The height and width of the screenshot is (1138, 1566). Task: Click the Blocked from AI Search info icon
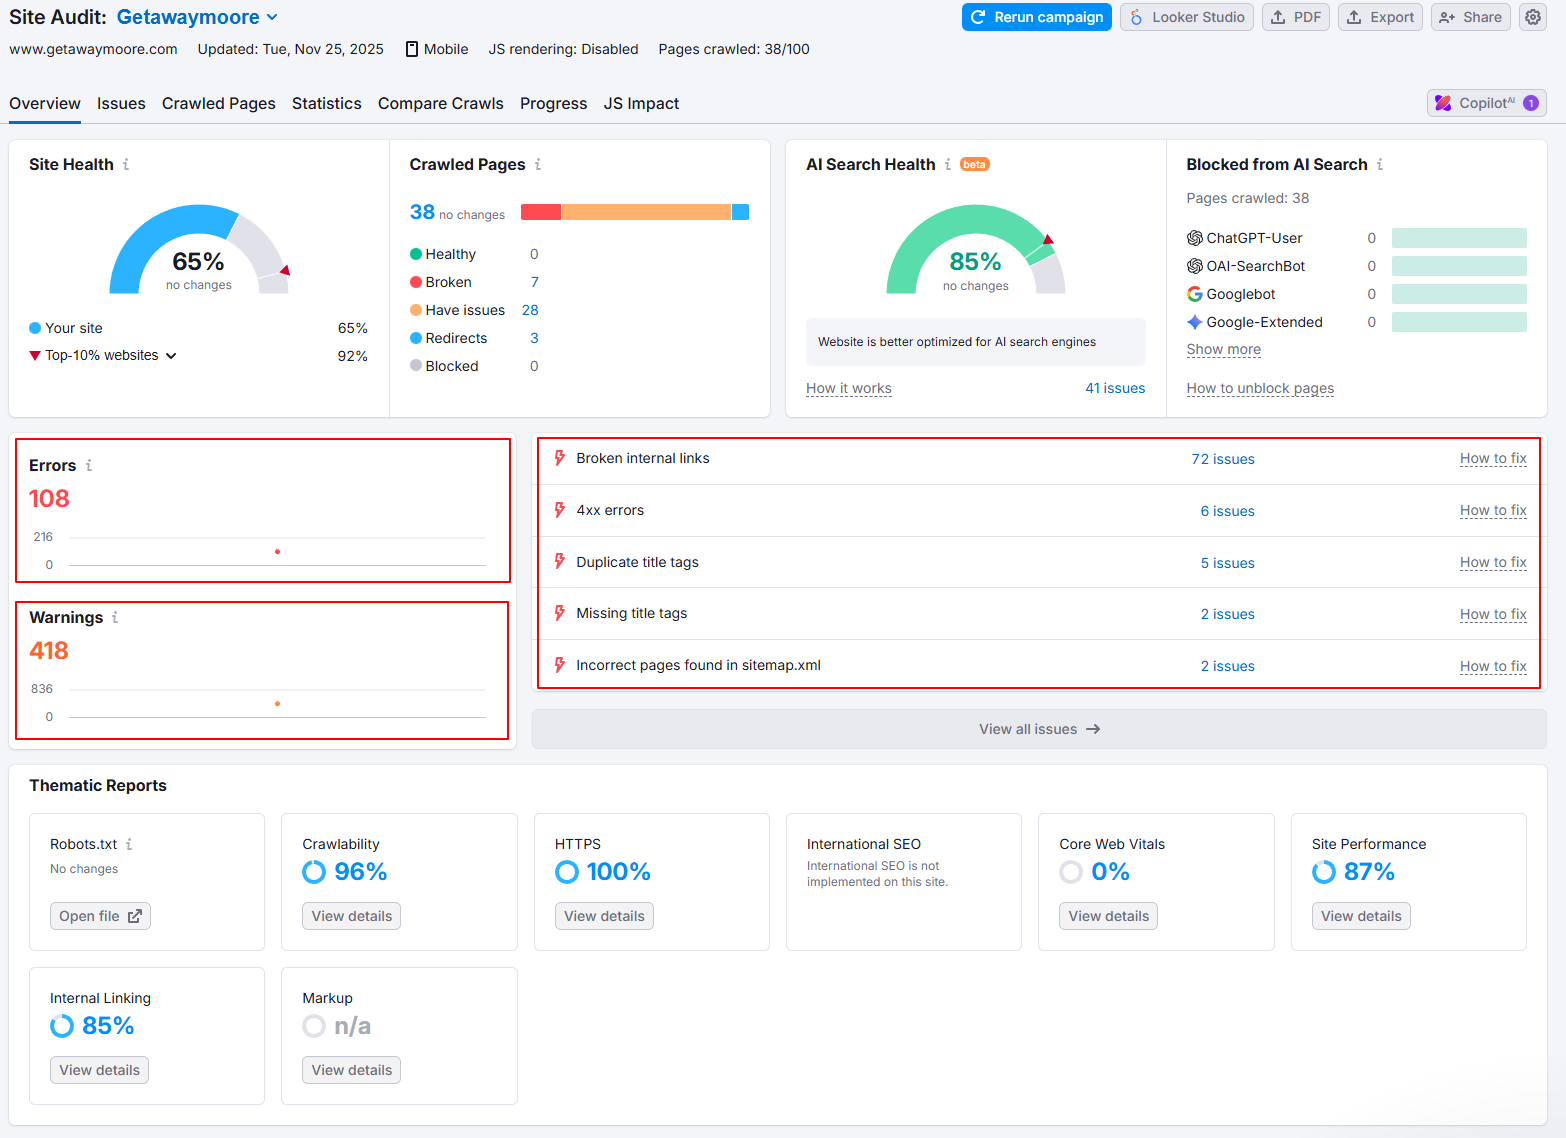point(1380,164)
